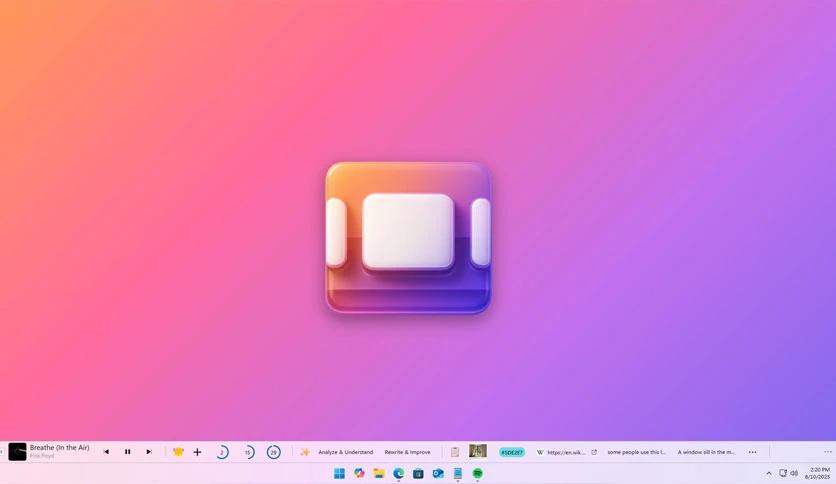Skip to the previous track
The height and width of the screenshot is (484, 836).
tap(106, 452)
